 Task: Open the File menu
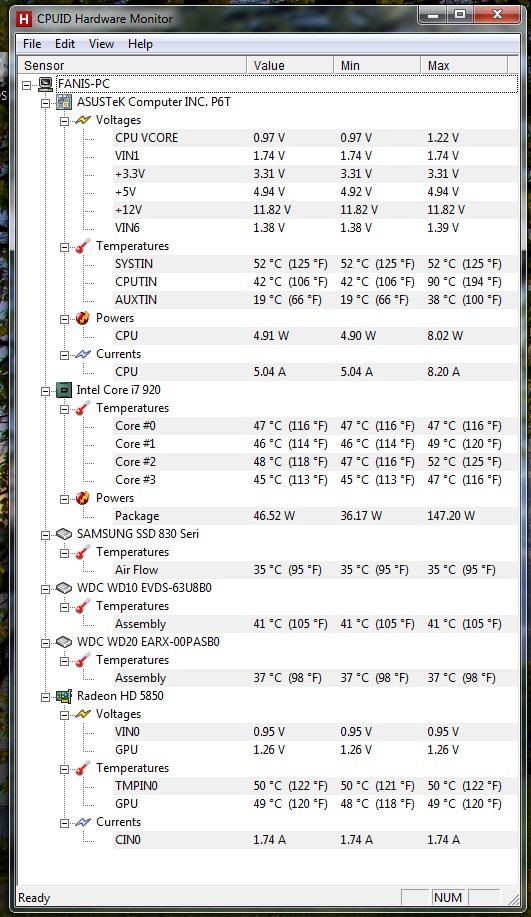[32, 44]
